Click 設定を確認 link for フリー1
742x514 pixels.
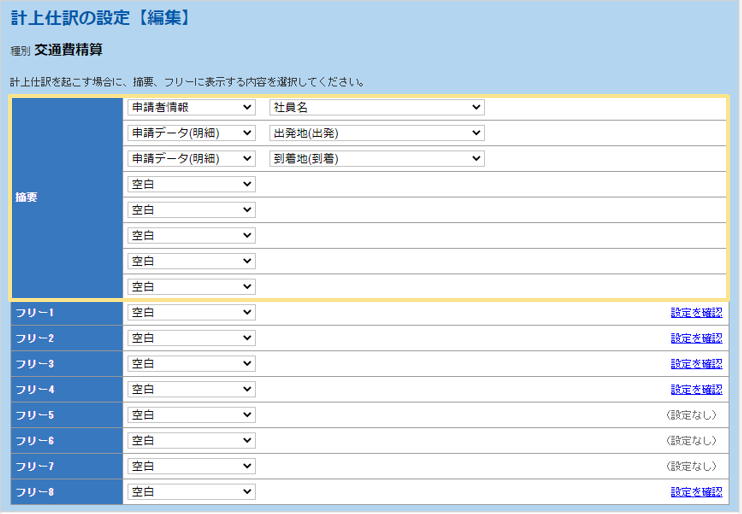[x=696, y=313]
